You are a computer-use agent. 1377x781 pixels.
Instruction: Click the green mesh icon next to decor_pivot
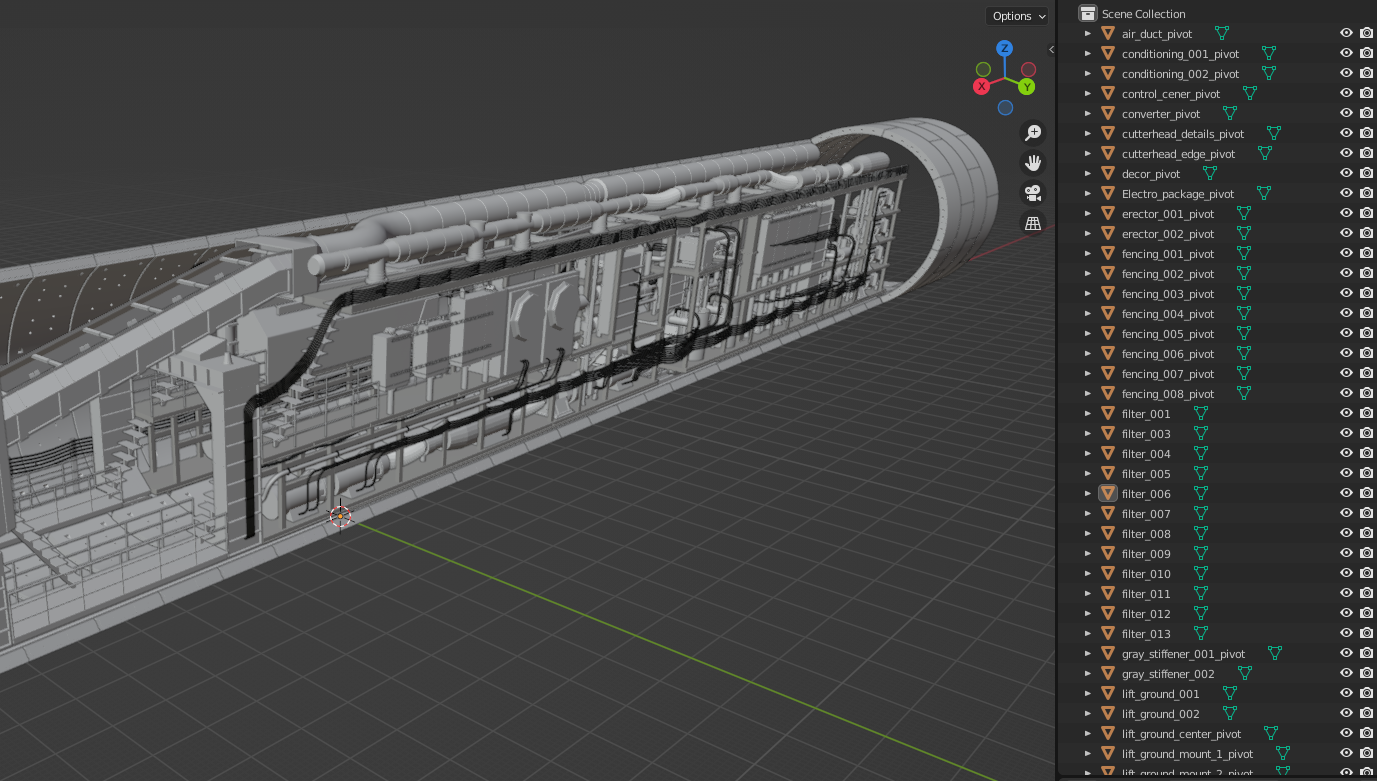click(x=1210, y=172)
